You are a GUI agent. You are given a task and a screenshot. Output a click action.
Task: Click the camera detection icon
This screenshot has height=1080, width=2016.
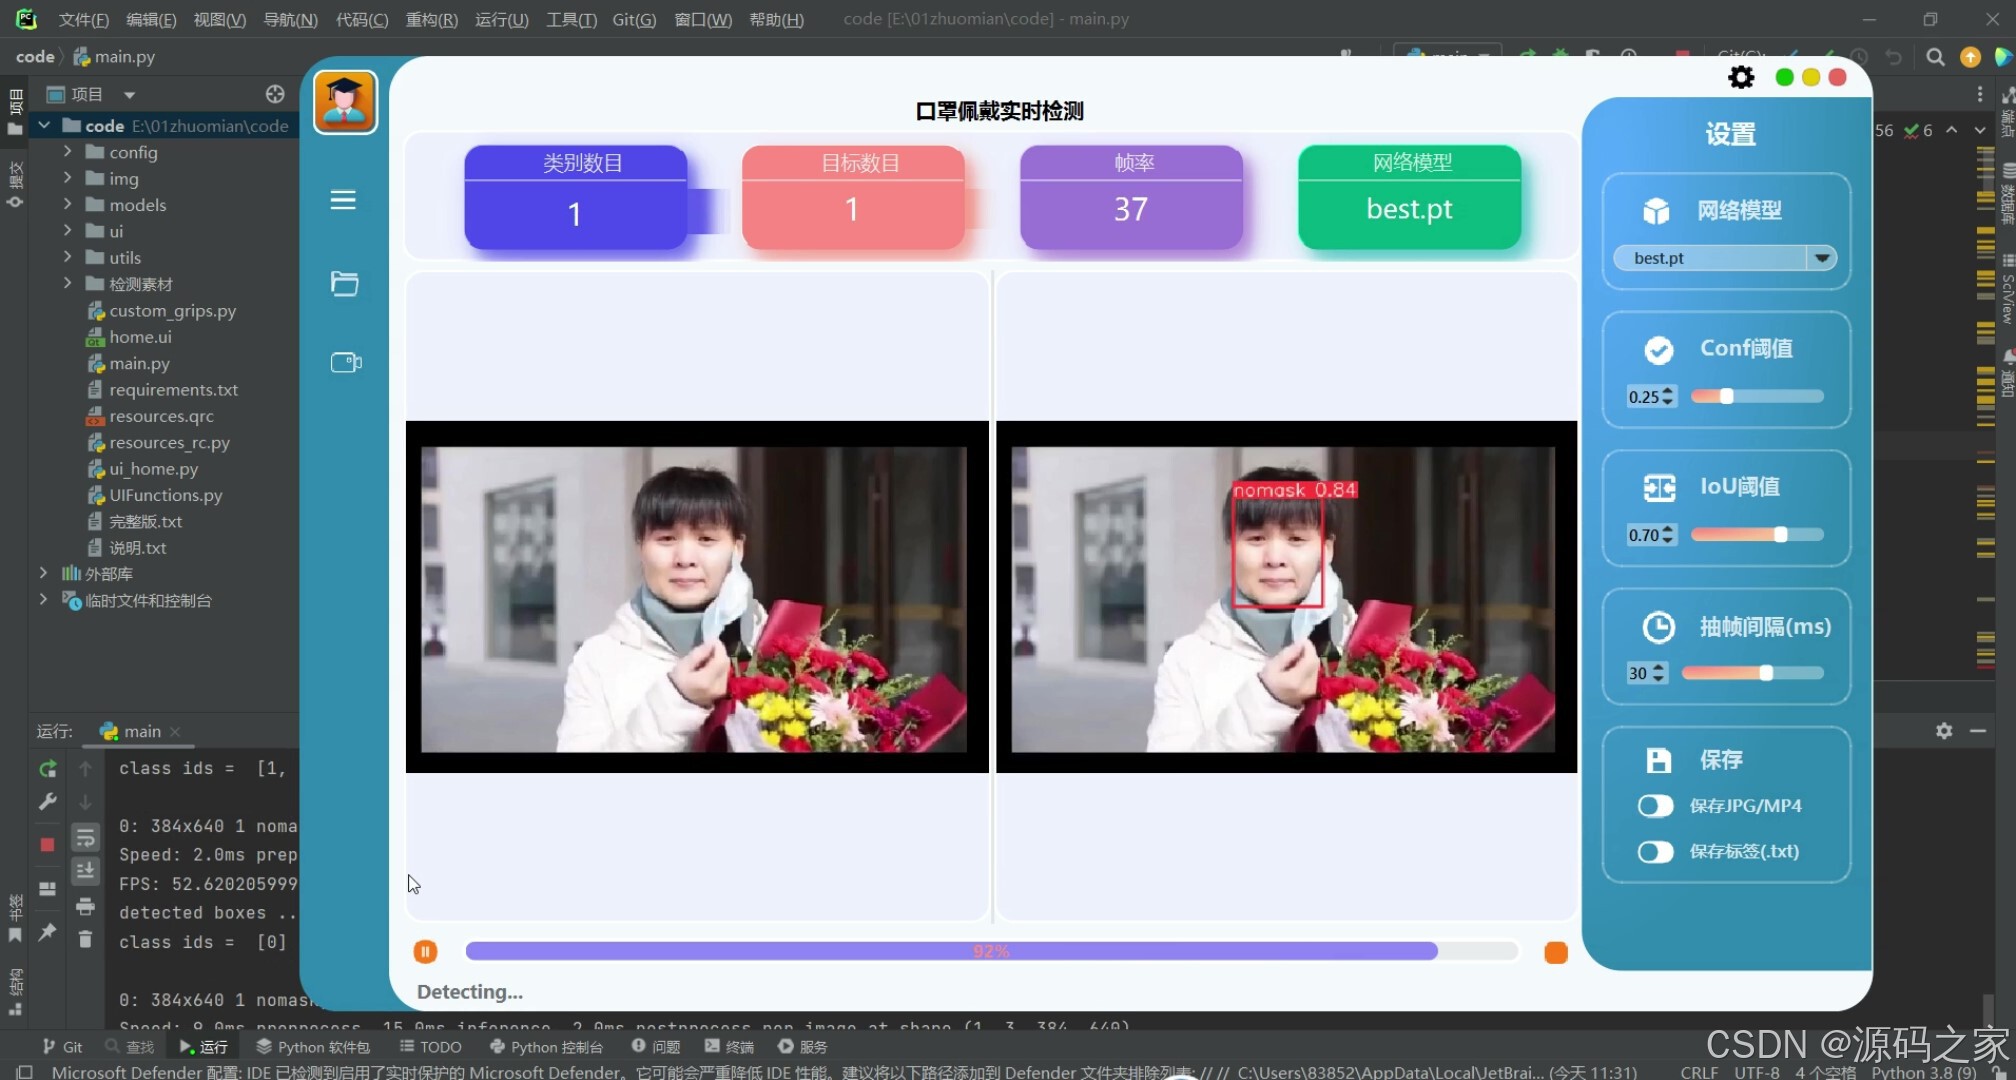pos(345,362)
